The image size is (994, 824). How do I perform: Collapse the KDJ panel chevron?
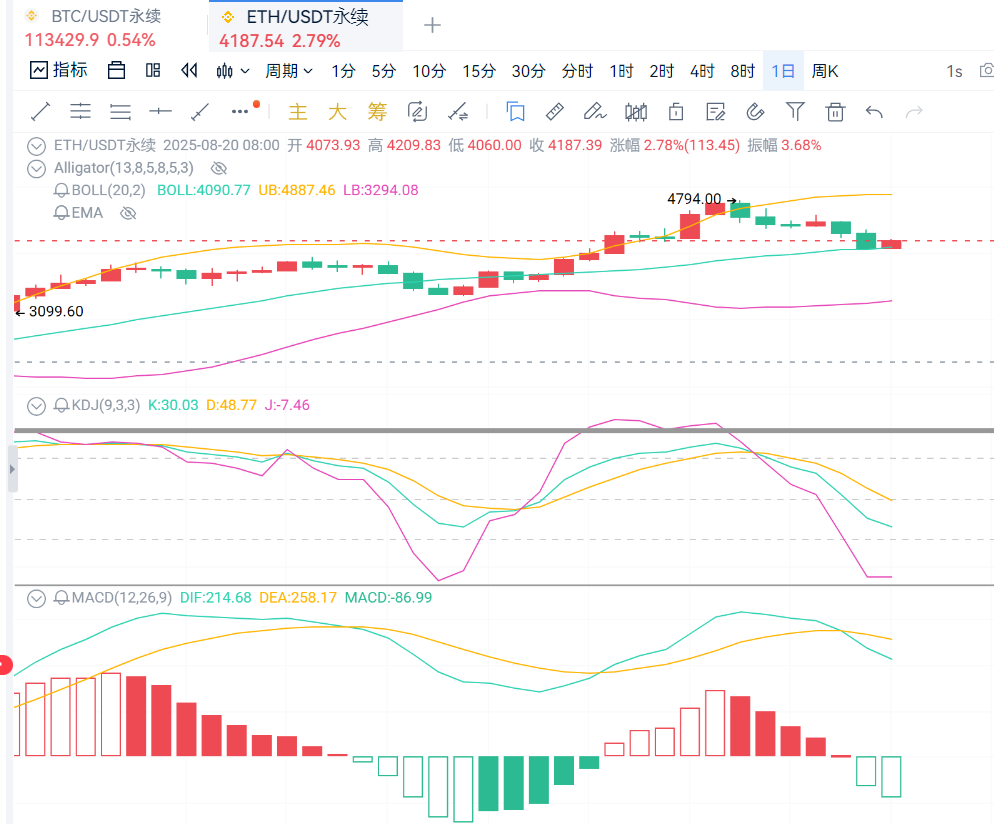point(36,406)
